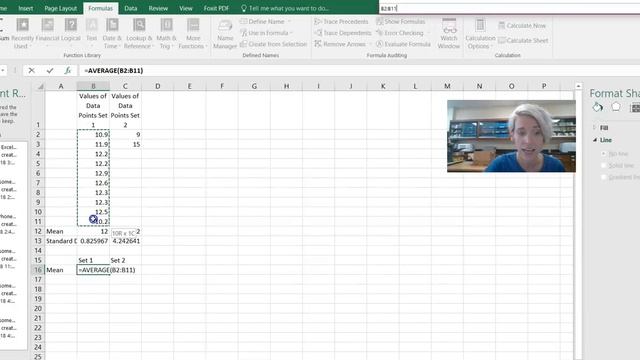The height and width of the screenshot is (360, 640).
Task: Open Insert Function fx dialog
Action: pyautogui.click(x=68, y=71)
